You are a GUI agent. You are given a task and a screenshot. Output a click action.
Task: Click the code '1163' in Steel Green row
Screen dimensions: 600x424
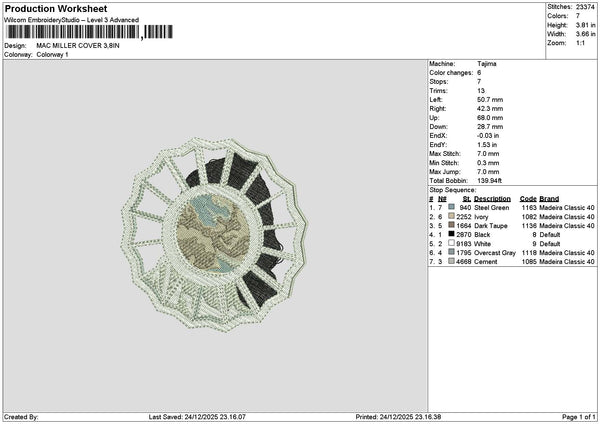(x=529, y=207)
